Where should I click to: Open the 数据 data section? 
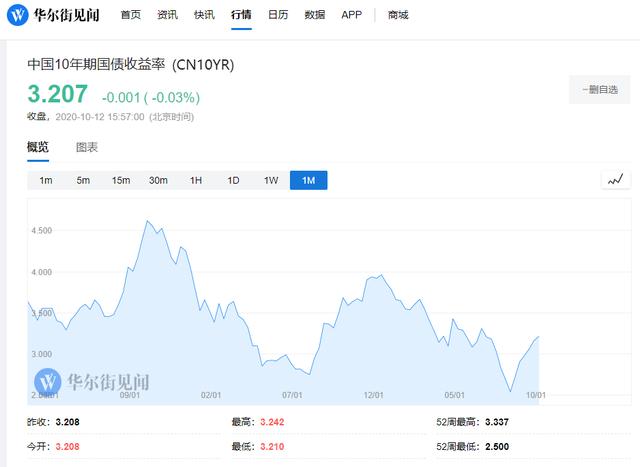pyautogui.click(x=315, y=15)
